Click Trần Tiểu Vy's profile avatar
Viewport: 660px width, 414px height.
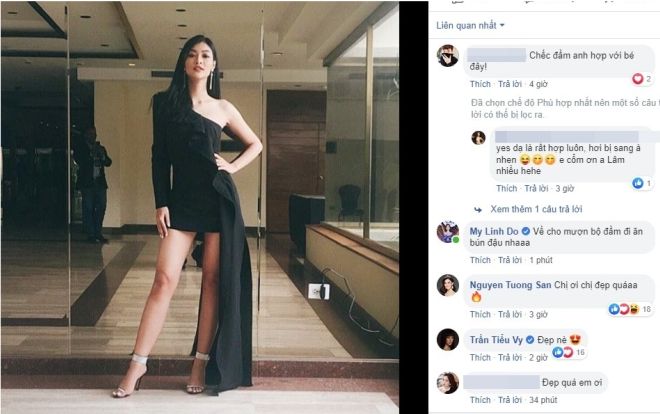[447, 340]
